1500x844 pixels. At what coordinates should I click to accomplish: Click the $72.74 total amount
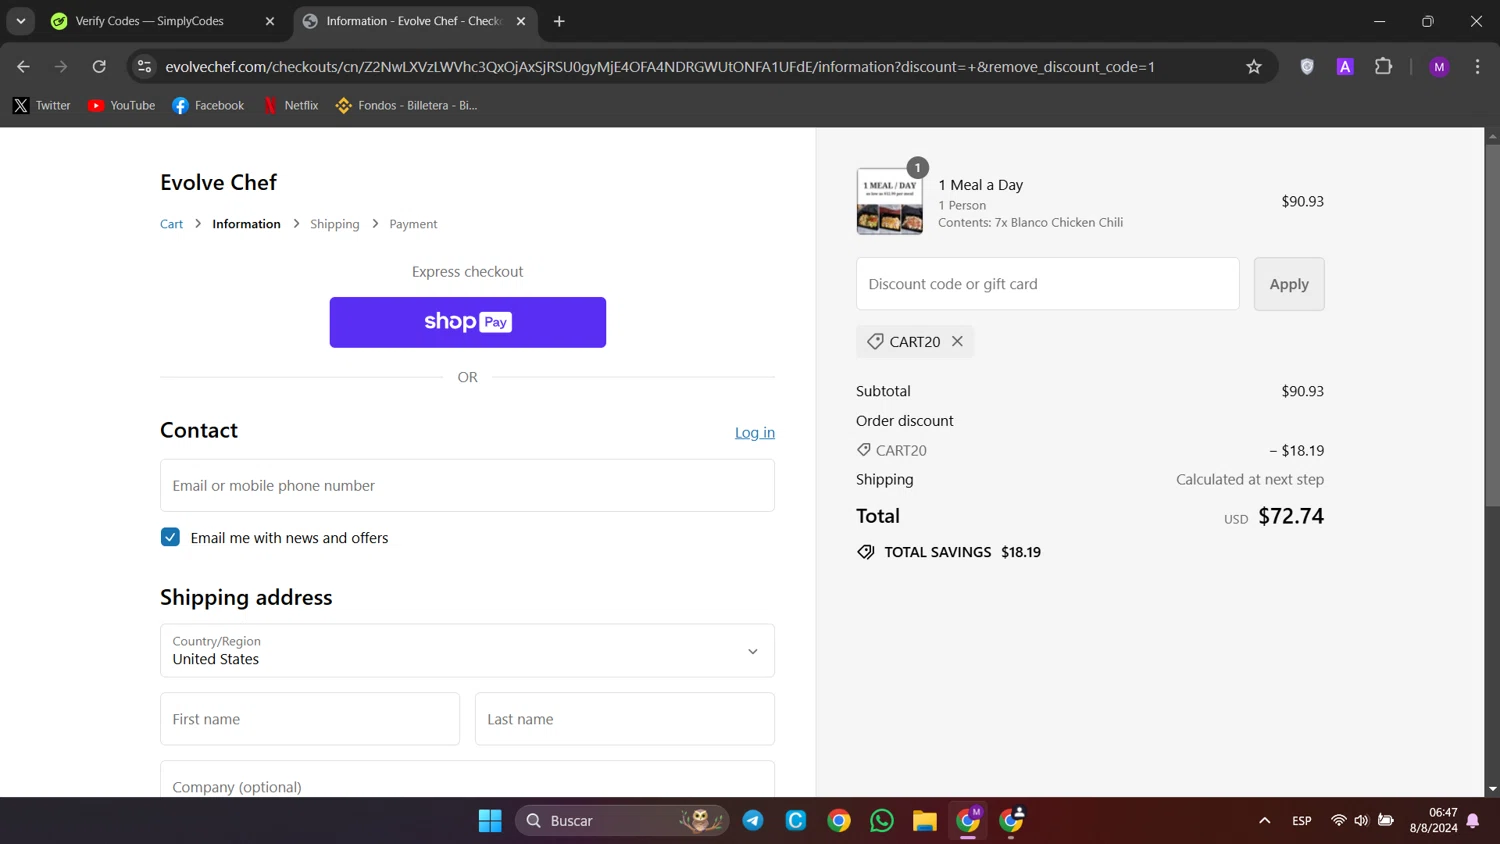1291,516
